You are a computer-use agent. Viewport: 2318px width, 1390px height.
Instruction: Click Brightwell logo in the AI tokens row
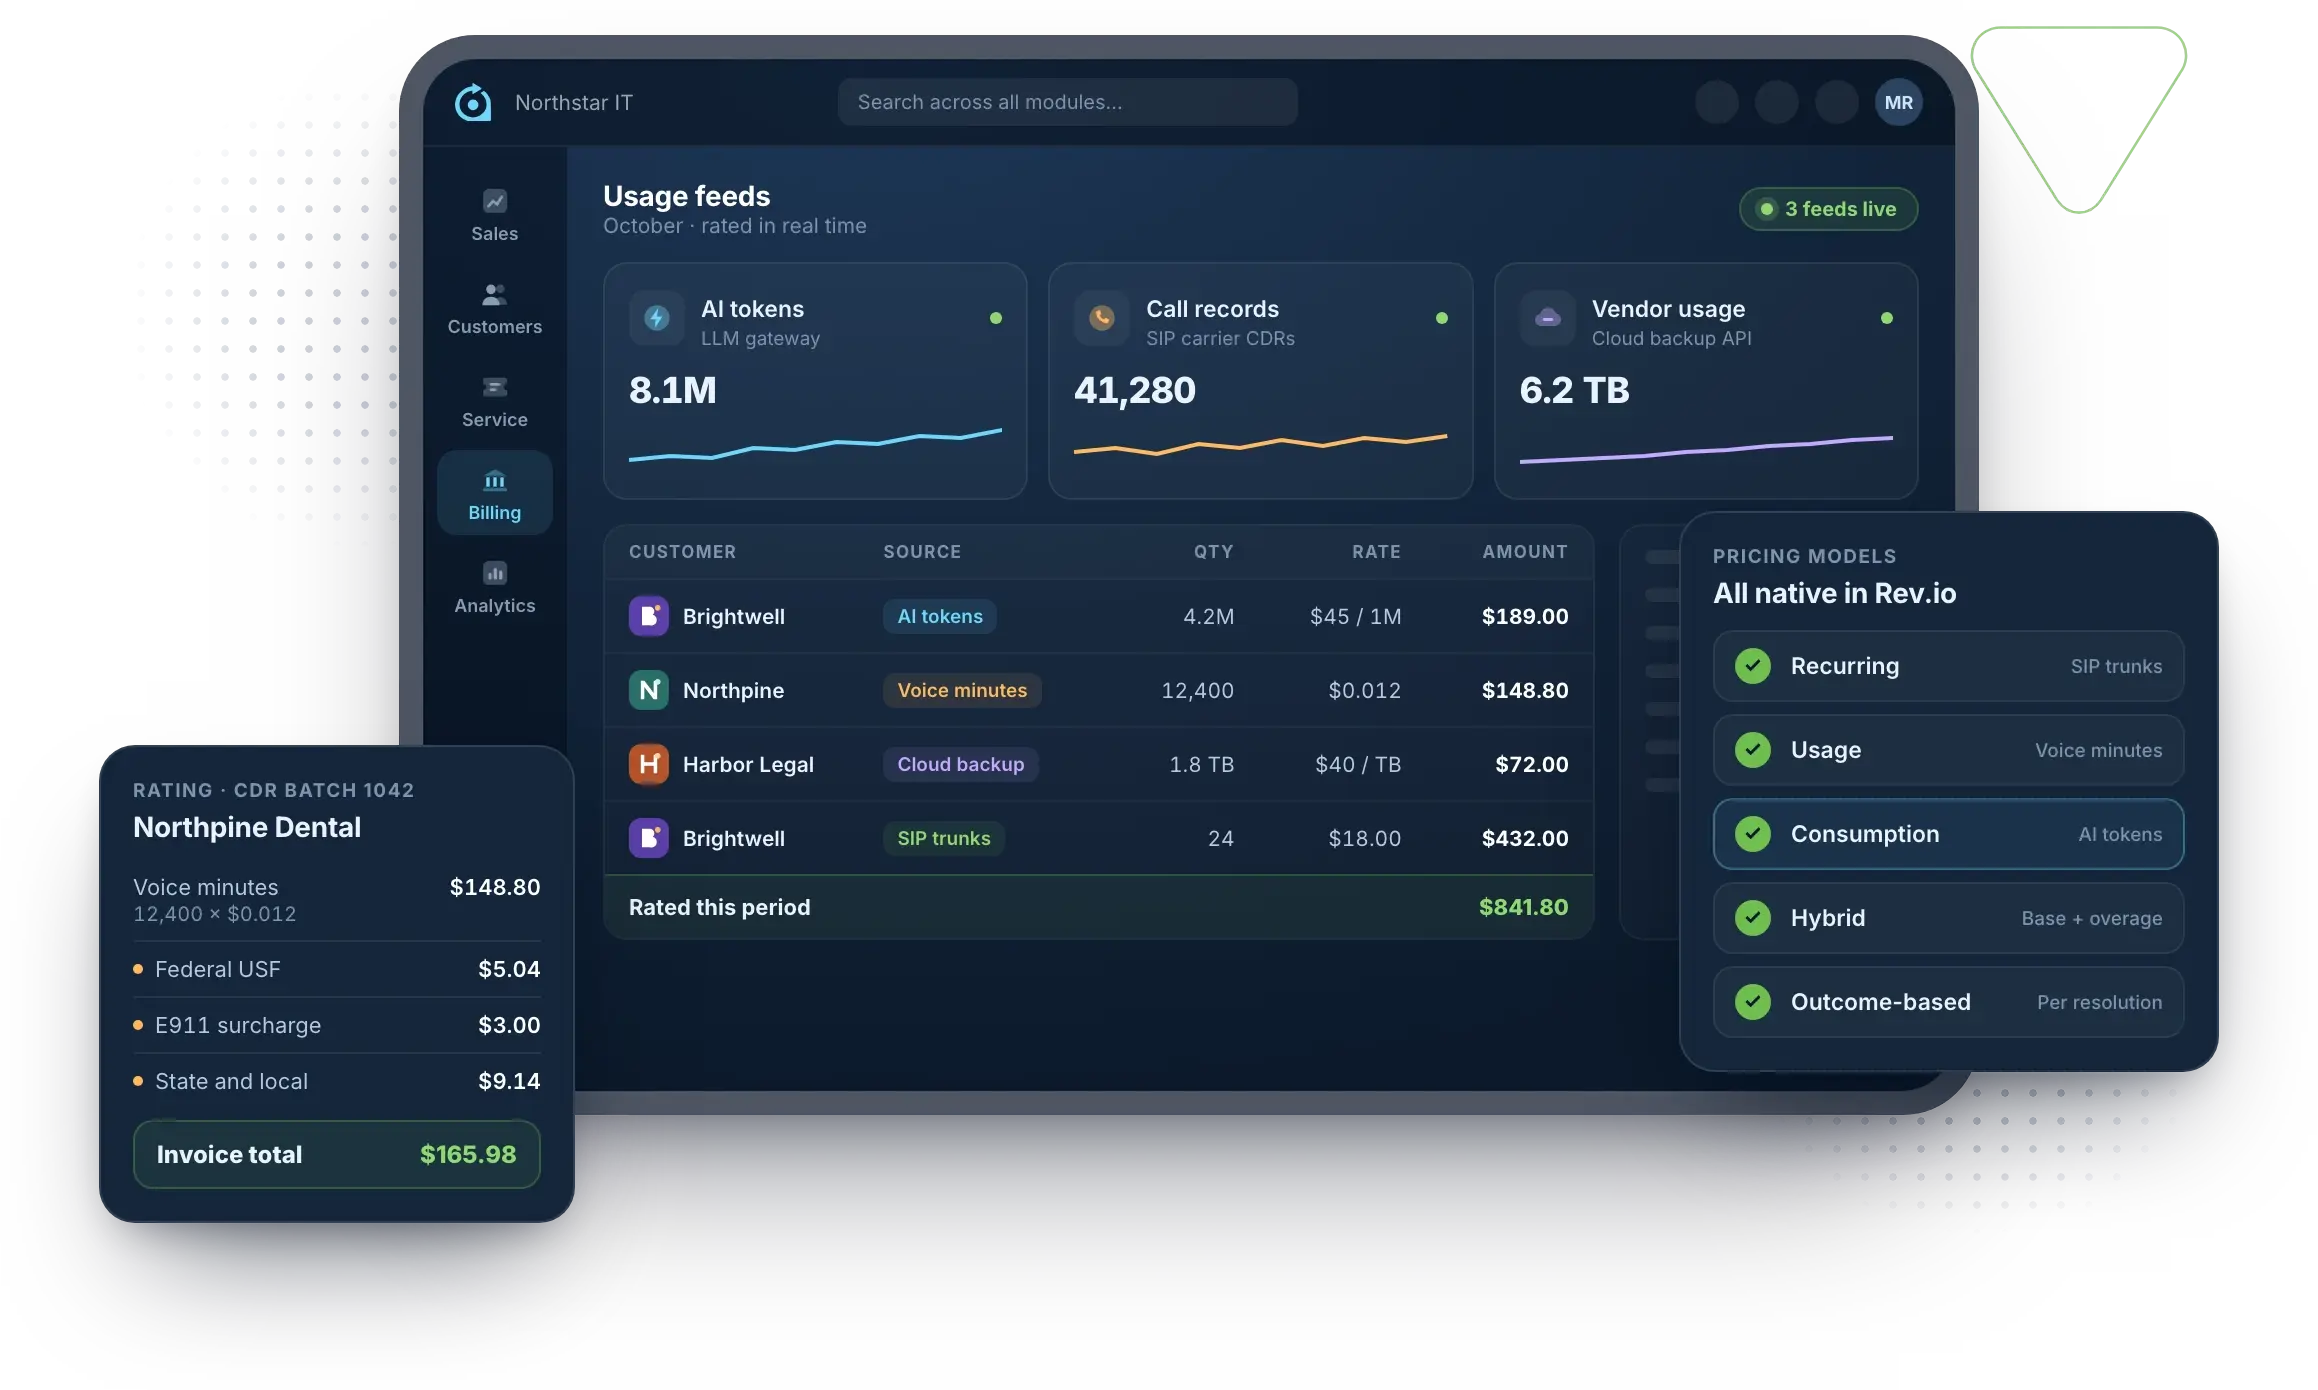[x=648, y=616]
